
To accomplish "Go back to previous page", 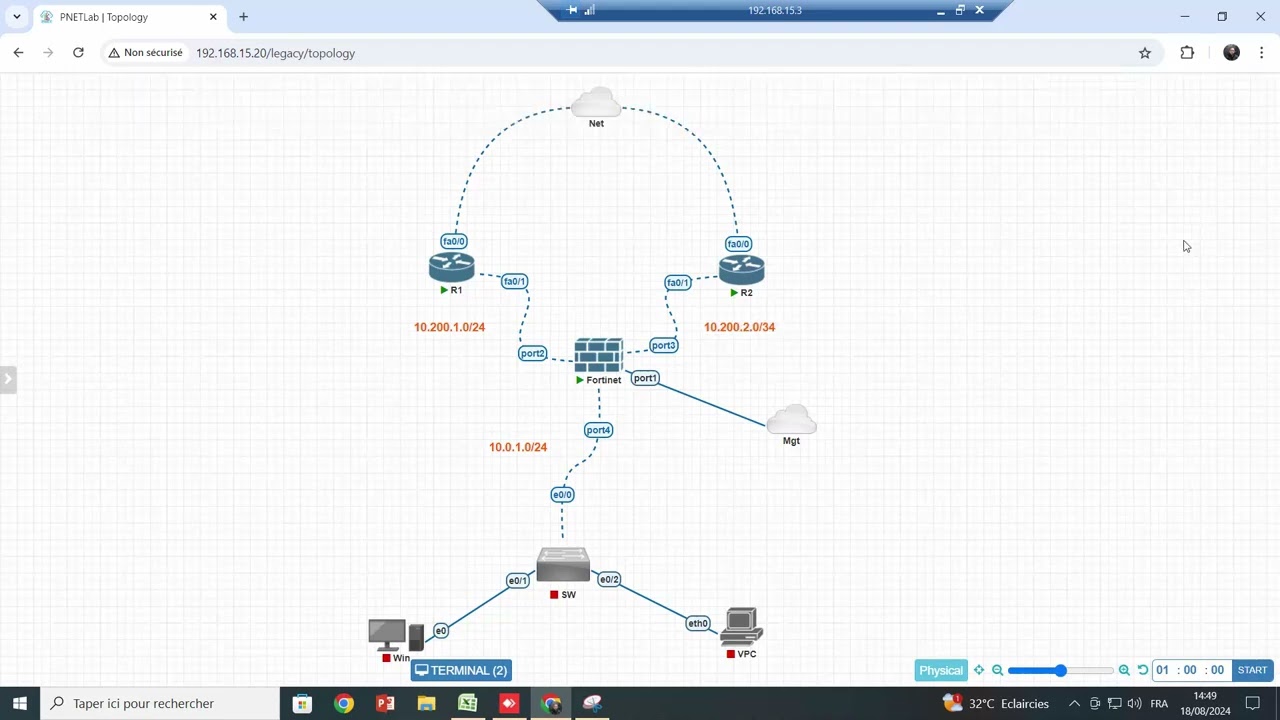I will click(x=18, y=53).
